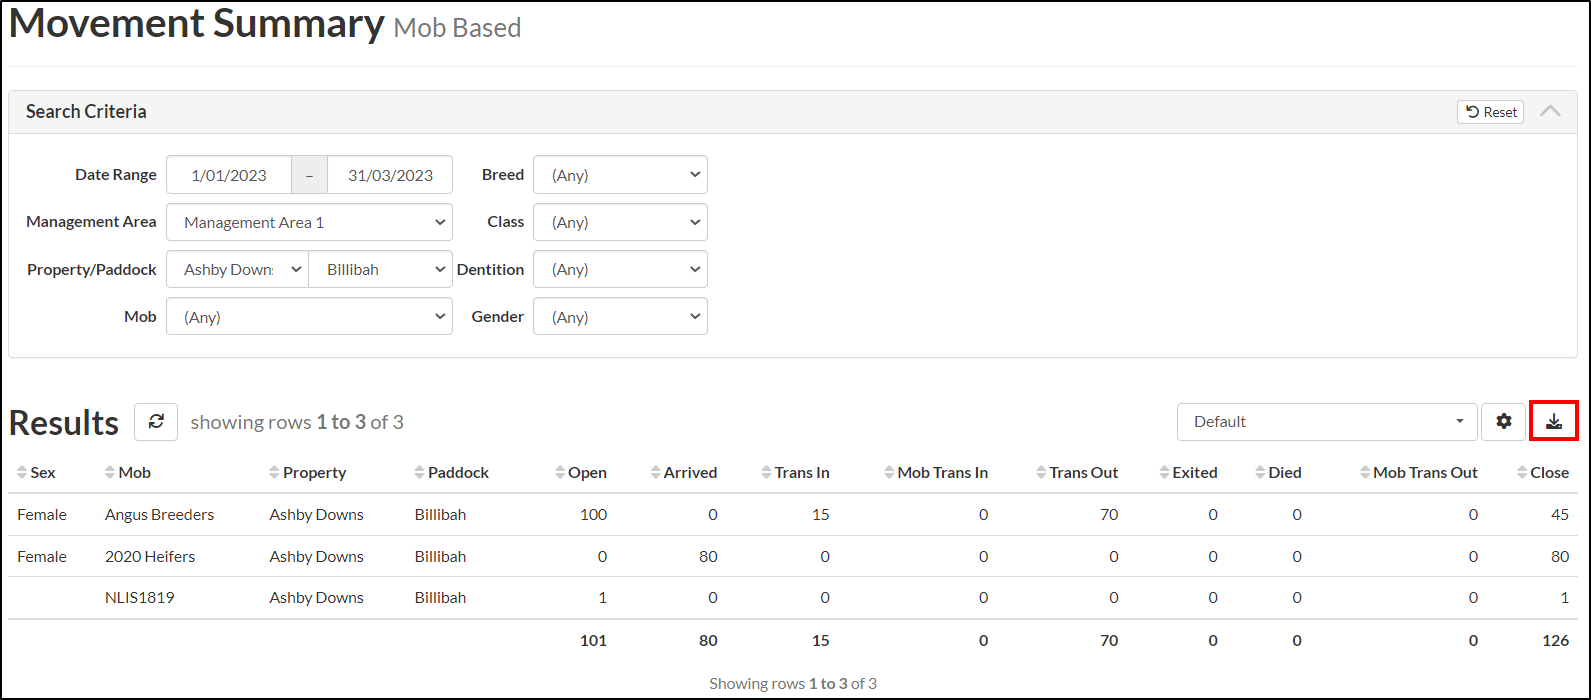This screenshot has height=700, width=1591.
Task: Click the download results icon
Action: pos(1554,421)
